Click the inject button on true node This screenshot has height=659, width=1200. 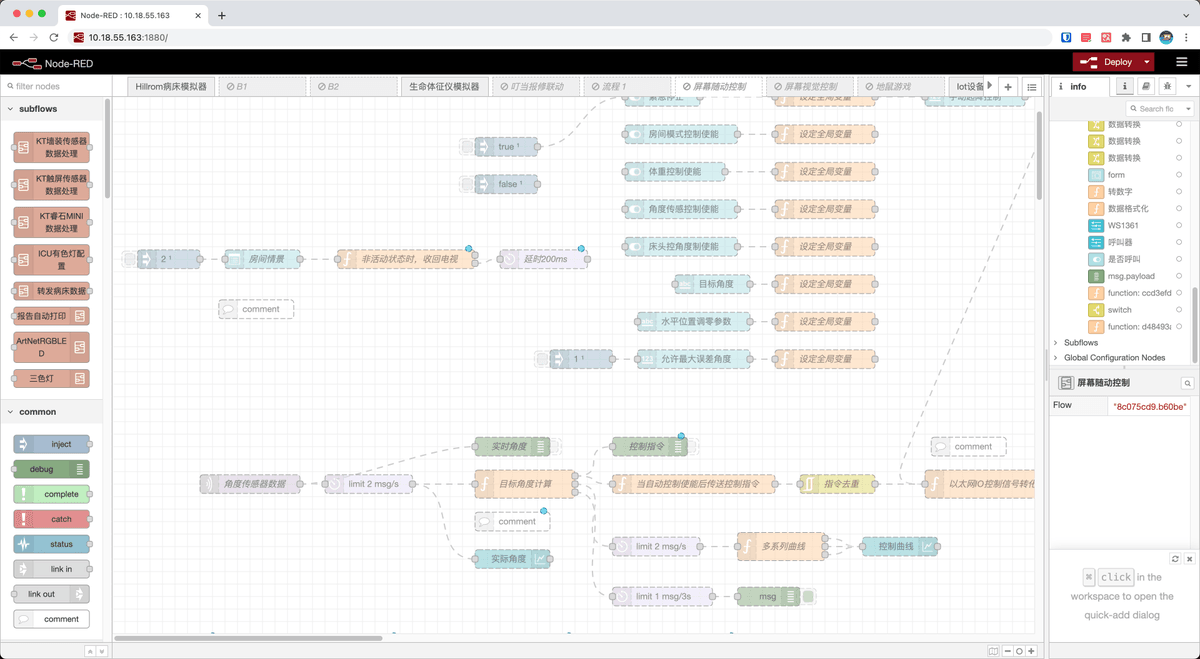[467, 147]
